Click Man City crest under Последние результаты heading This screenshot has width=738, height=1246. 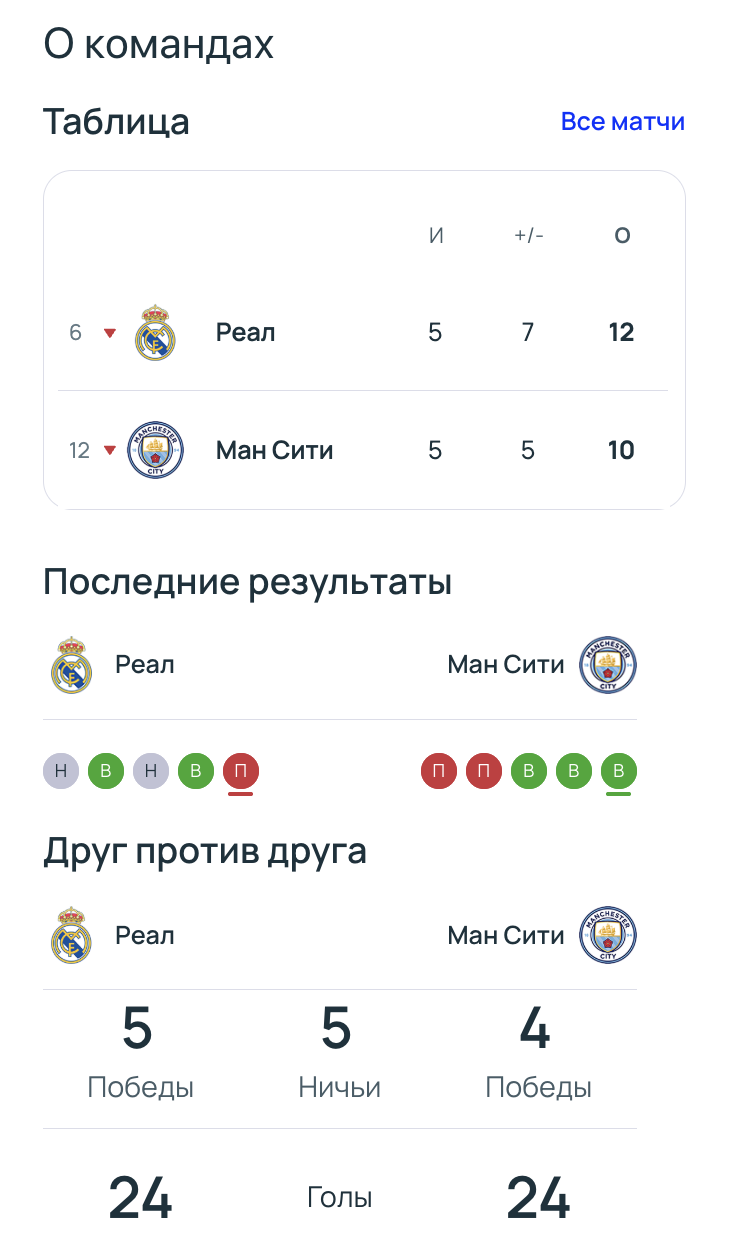608,665
